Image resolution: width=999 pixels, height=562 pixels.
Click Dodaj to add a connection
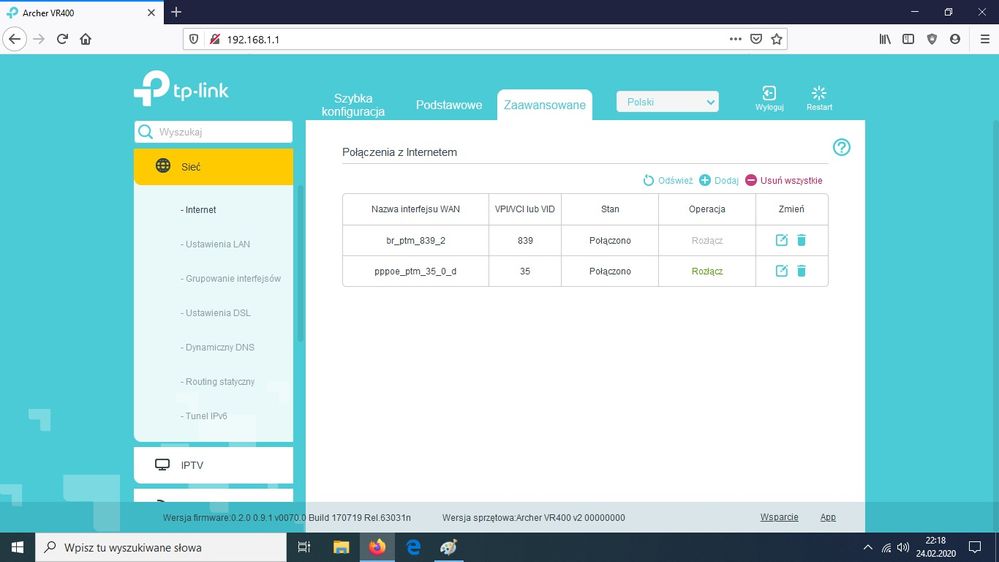pyautogui.click(x=718, y=181)
